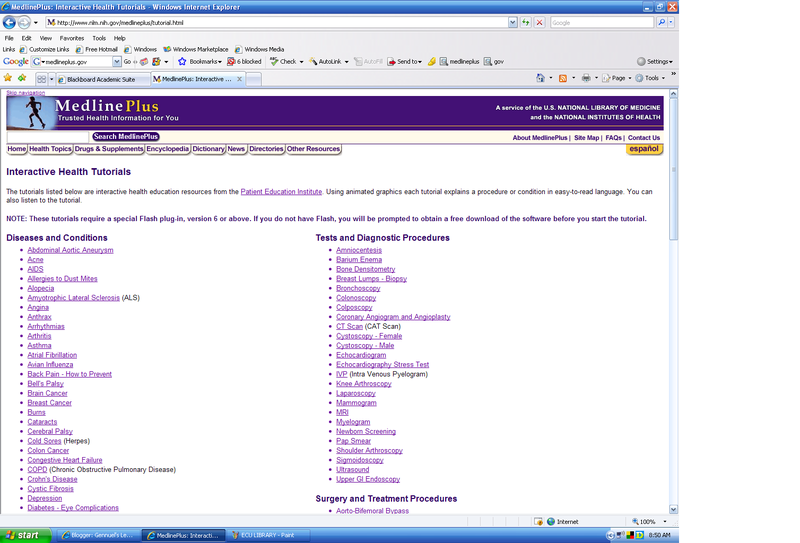The width and height of the screenshot is (800, 543).
Task: Click the Send to icon in Google toolbar
Action: pos(391,61)
